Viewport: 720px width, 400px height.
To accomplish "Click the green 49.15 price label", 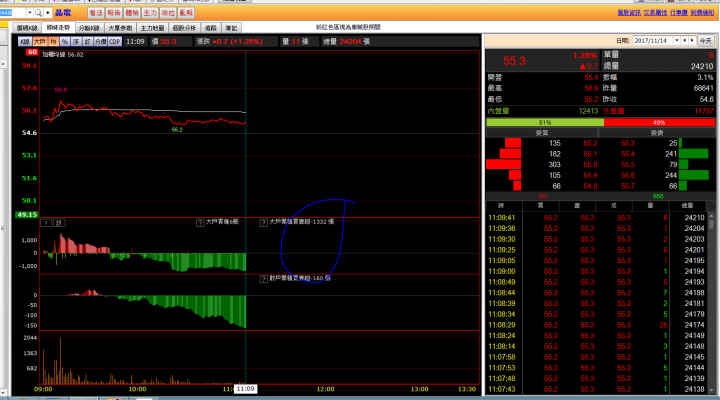I will click(26, 214).
